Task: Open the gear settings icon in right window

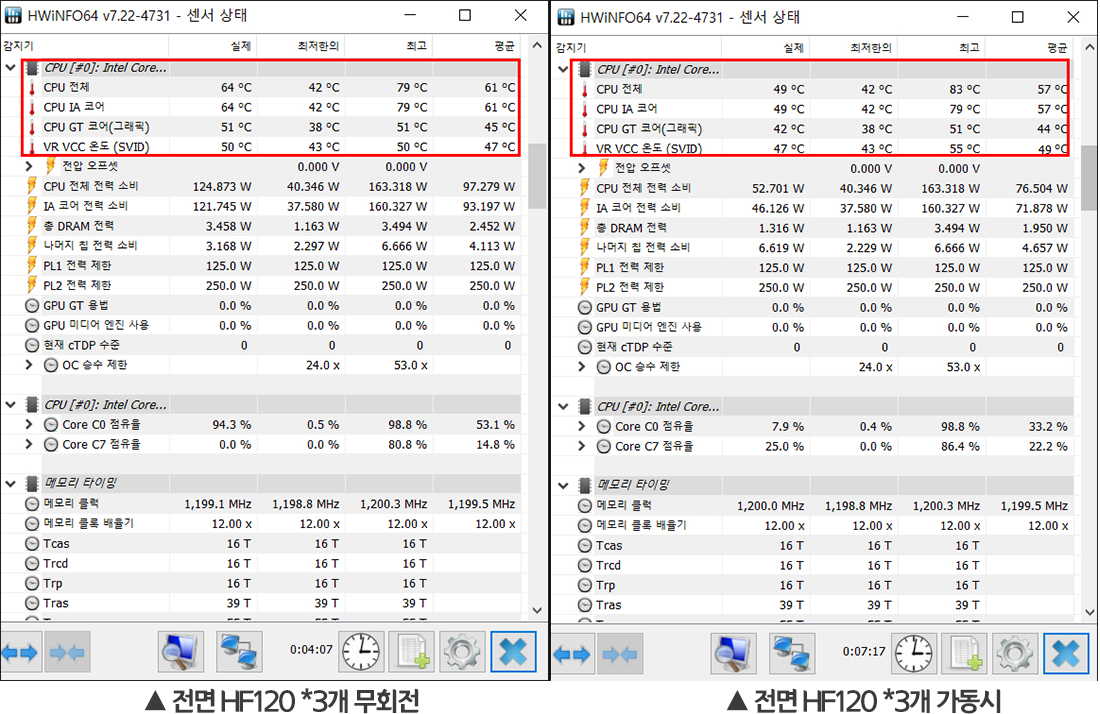Action: click(1014, 654)
